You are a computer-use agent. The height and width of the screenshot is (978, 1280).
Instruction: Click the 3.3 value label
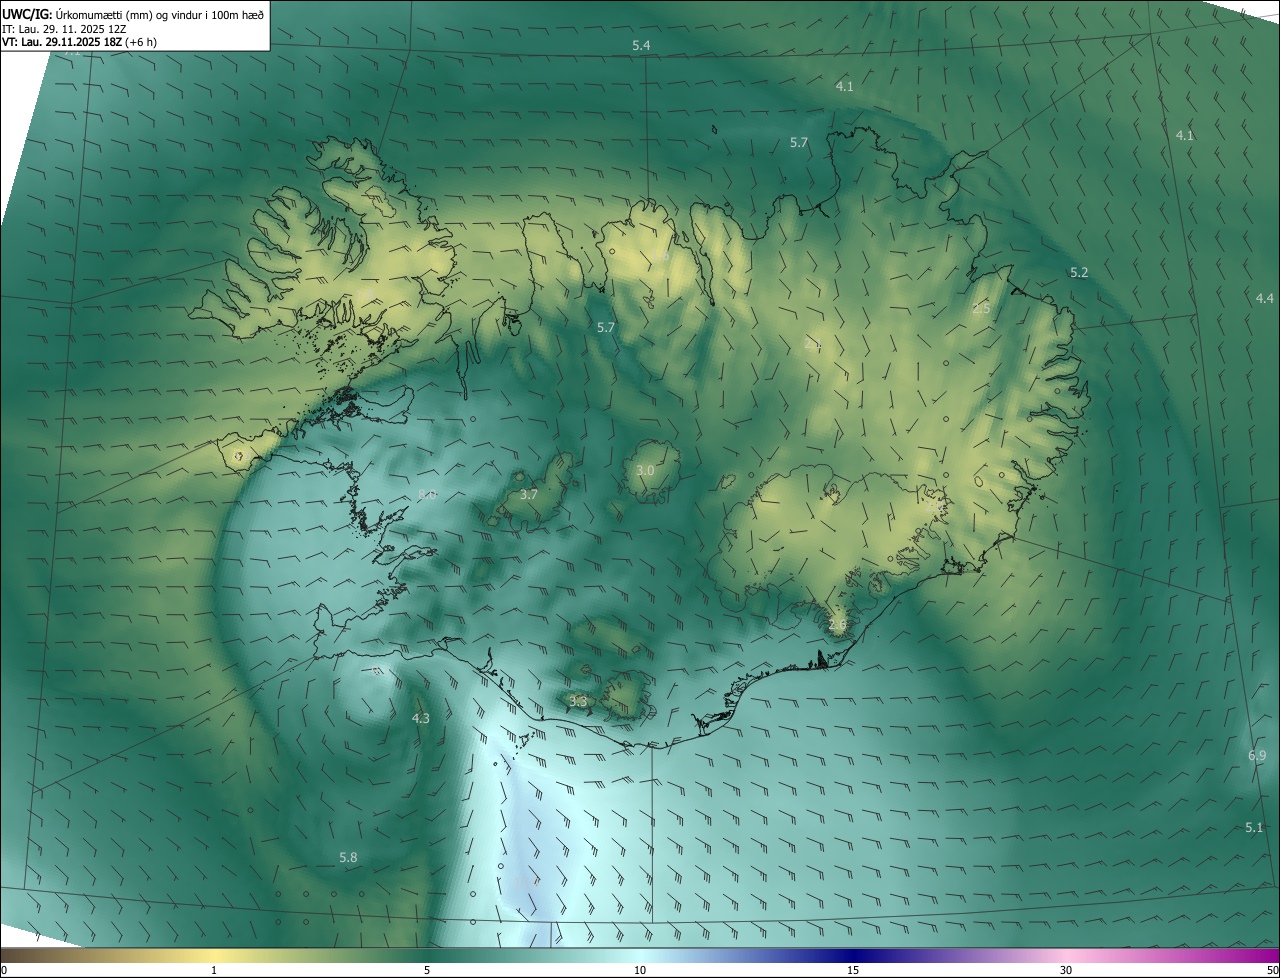click(577, 701)
